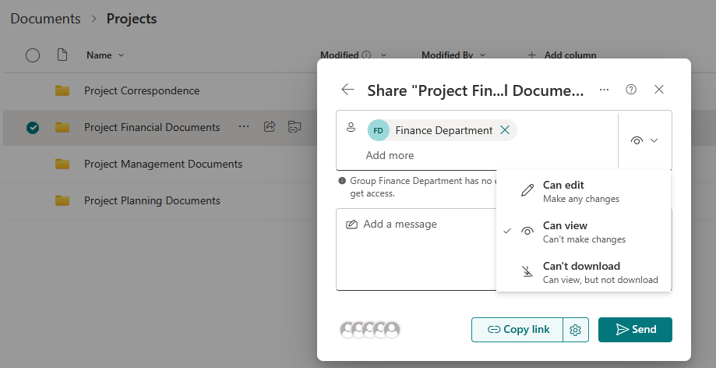Viewport: 716px width, 368px height.
Task: Click the FD avatar of Finance Department
Action: click(378, 131)
